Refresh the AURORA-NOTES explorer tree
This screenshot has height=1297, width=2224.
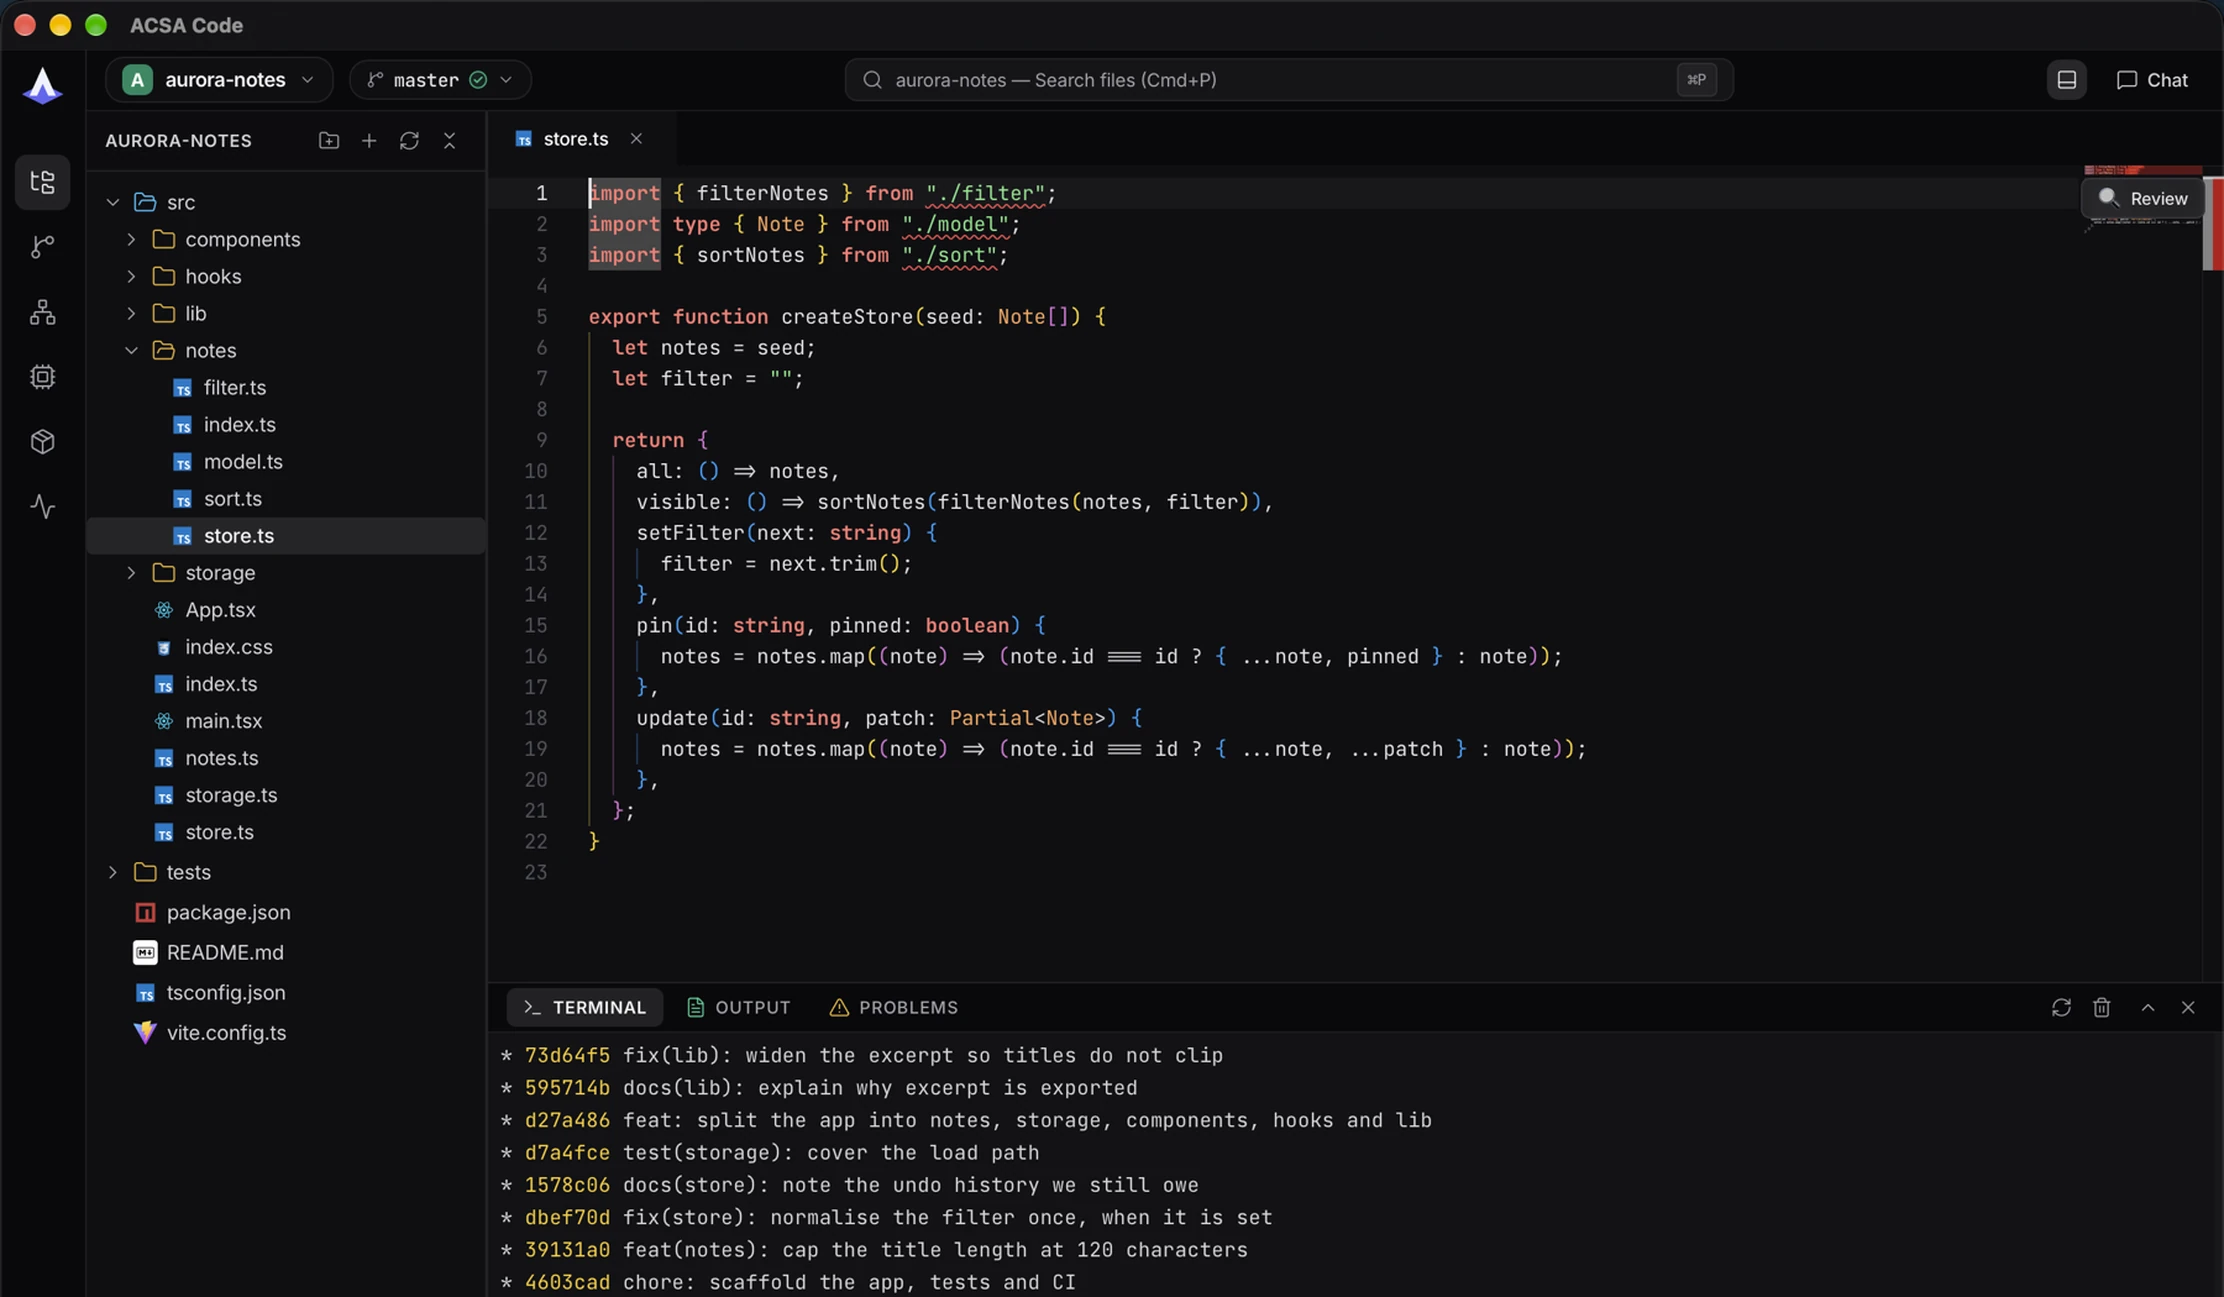409,141
